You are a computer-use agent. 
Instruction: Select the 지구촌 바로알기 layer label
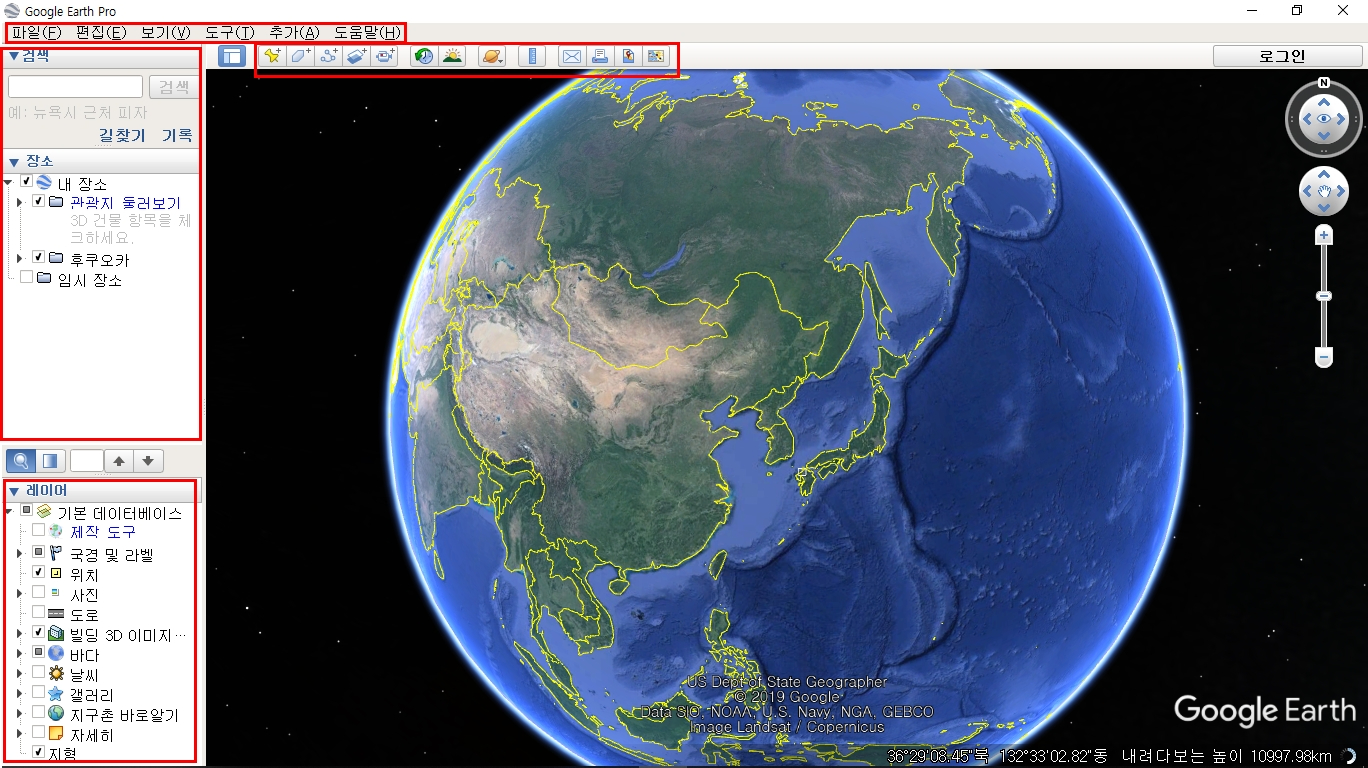[x=124, y=714]
